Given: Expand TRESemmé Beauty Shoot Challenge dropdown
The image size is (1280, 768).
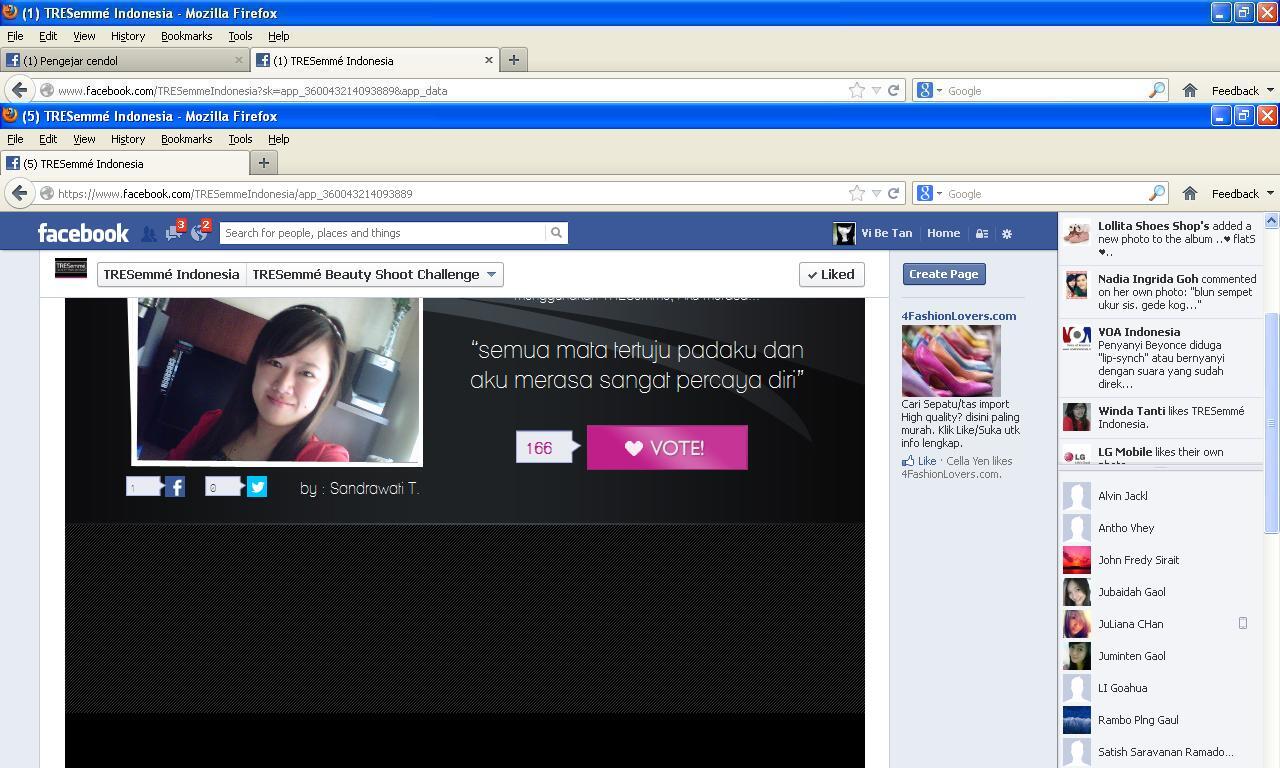Looking at the screenshot, I should click(491, 274).
